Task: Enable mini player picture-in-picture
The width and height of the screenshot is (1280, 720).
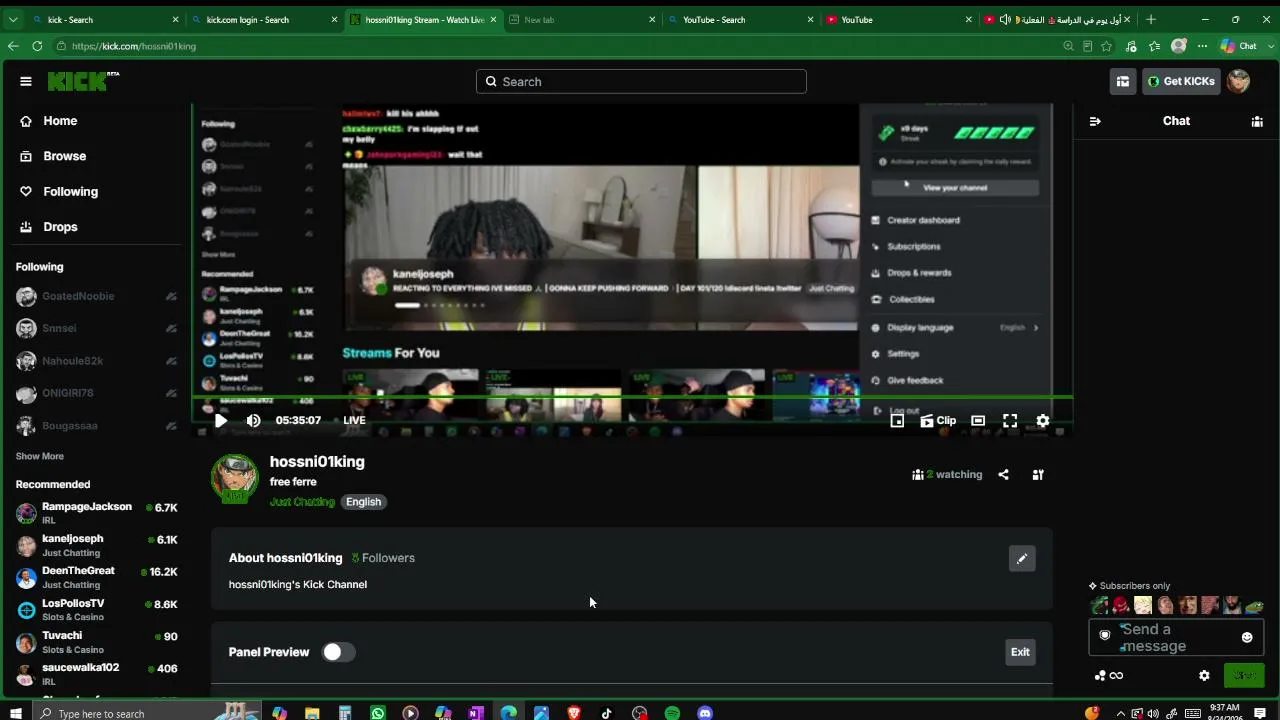Action: (x=897, y=421)
